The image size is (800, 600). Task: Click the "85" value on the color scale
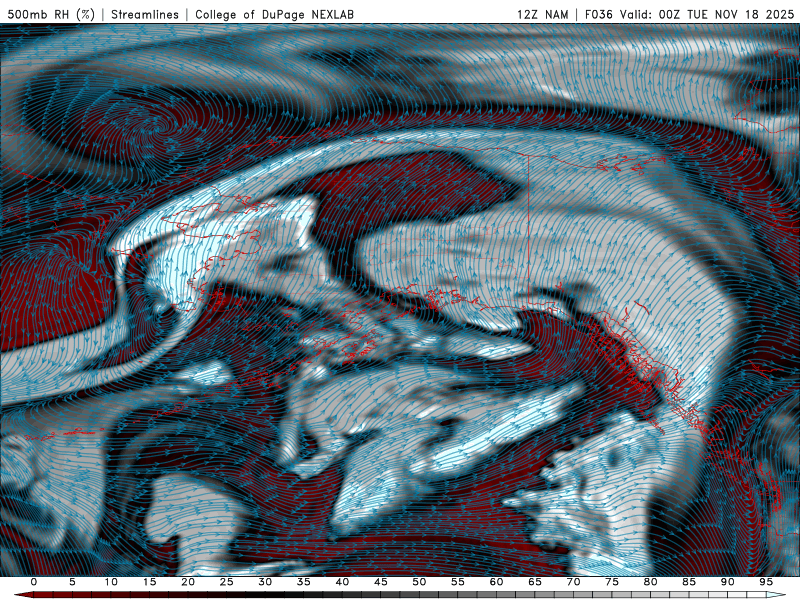tap(689, 582)
